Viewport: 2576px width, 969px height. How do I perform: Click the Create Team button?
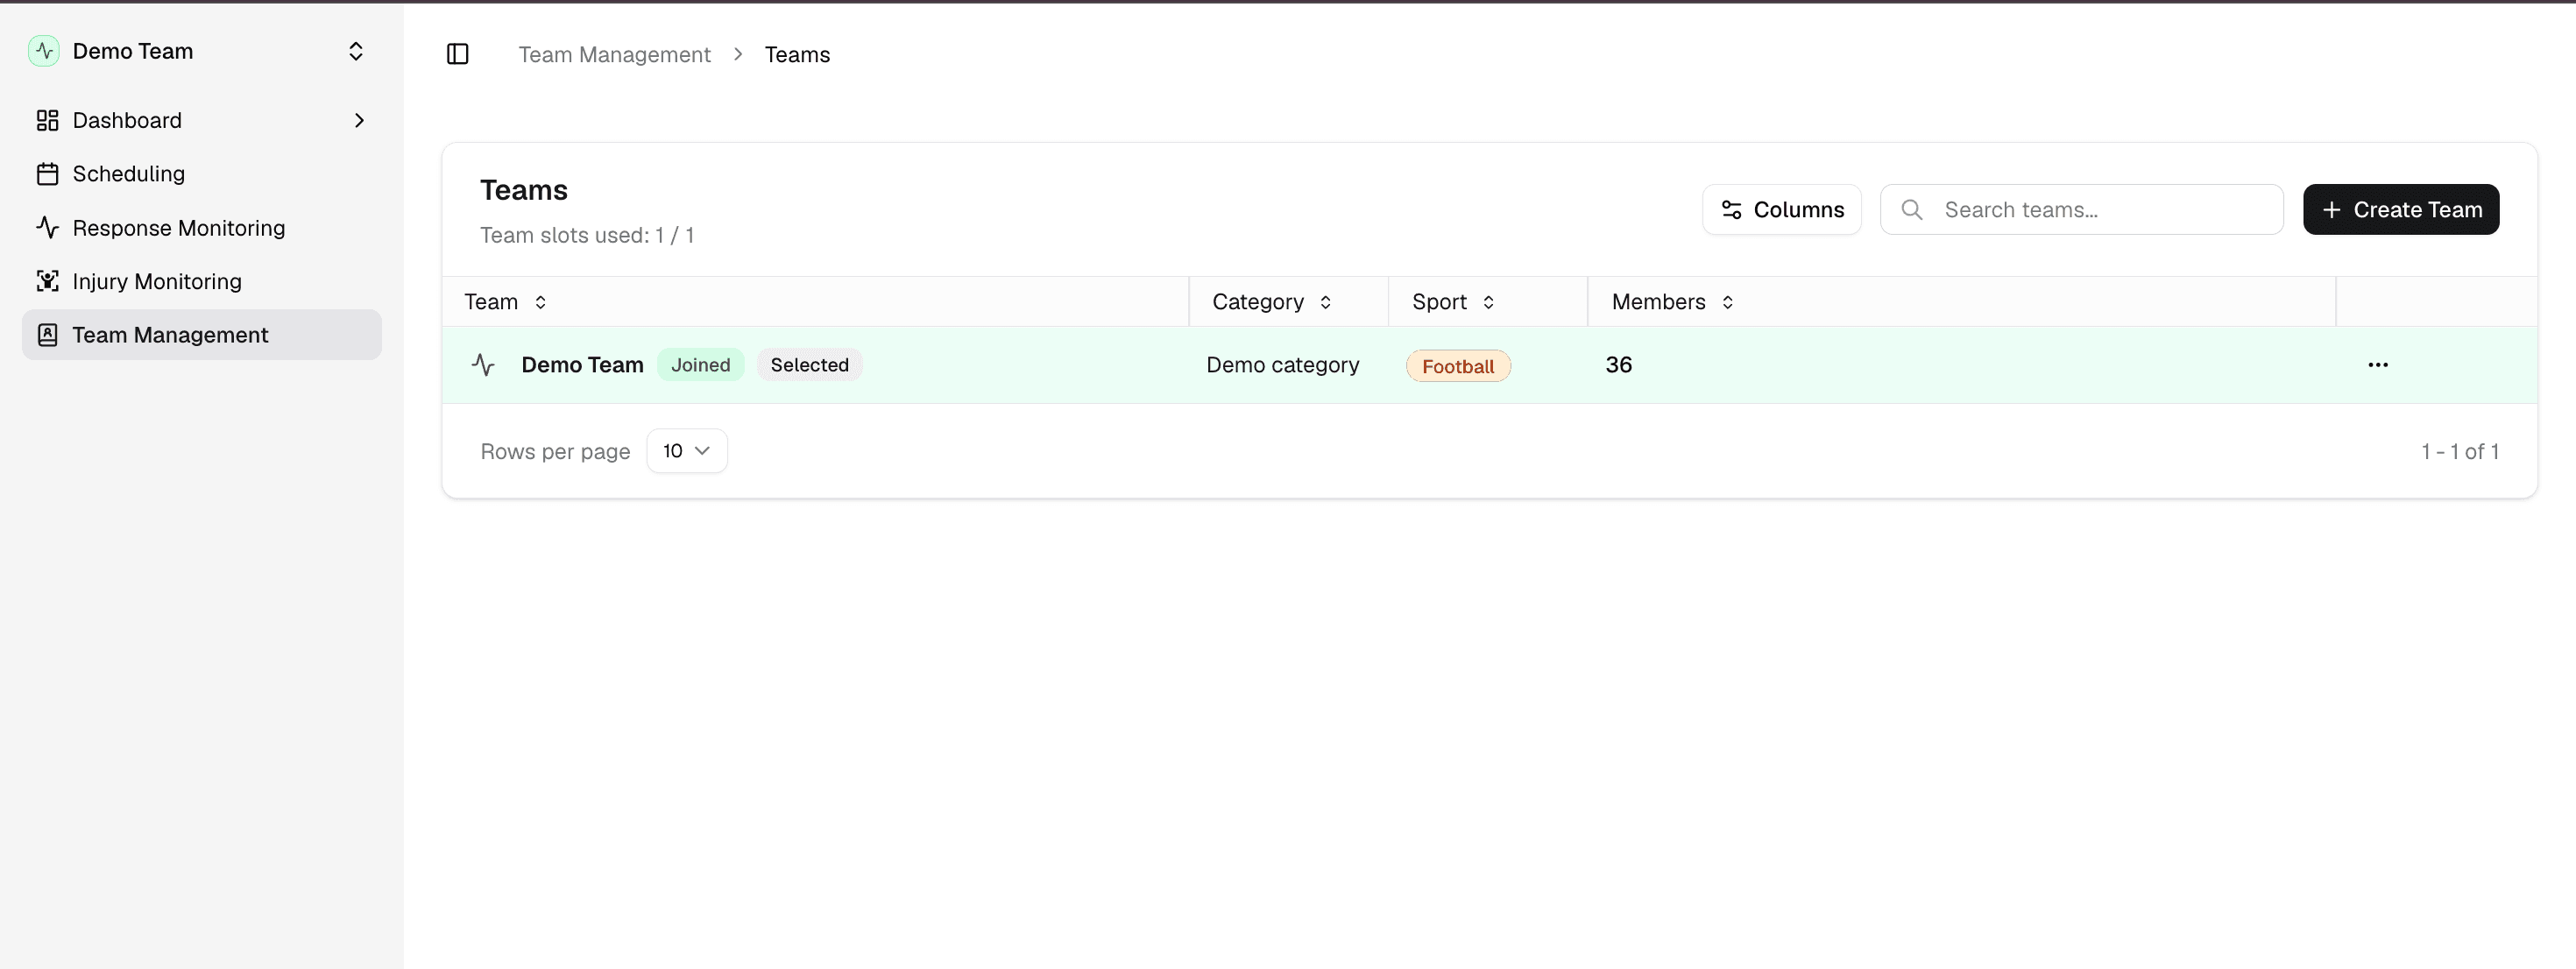point(2400,209)
